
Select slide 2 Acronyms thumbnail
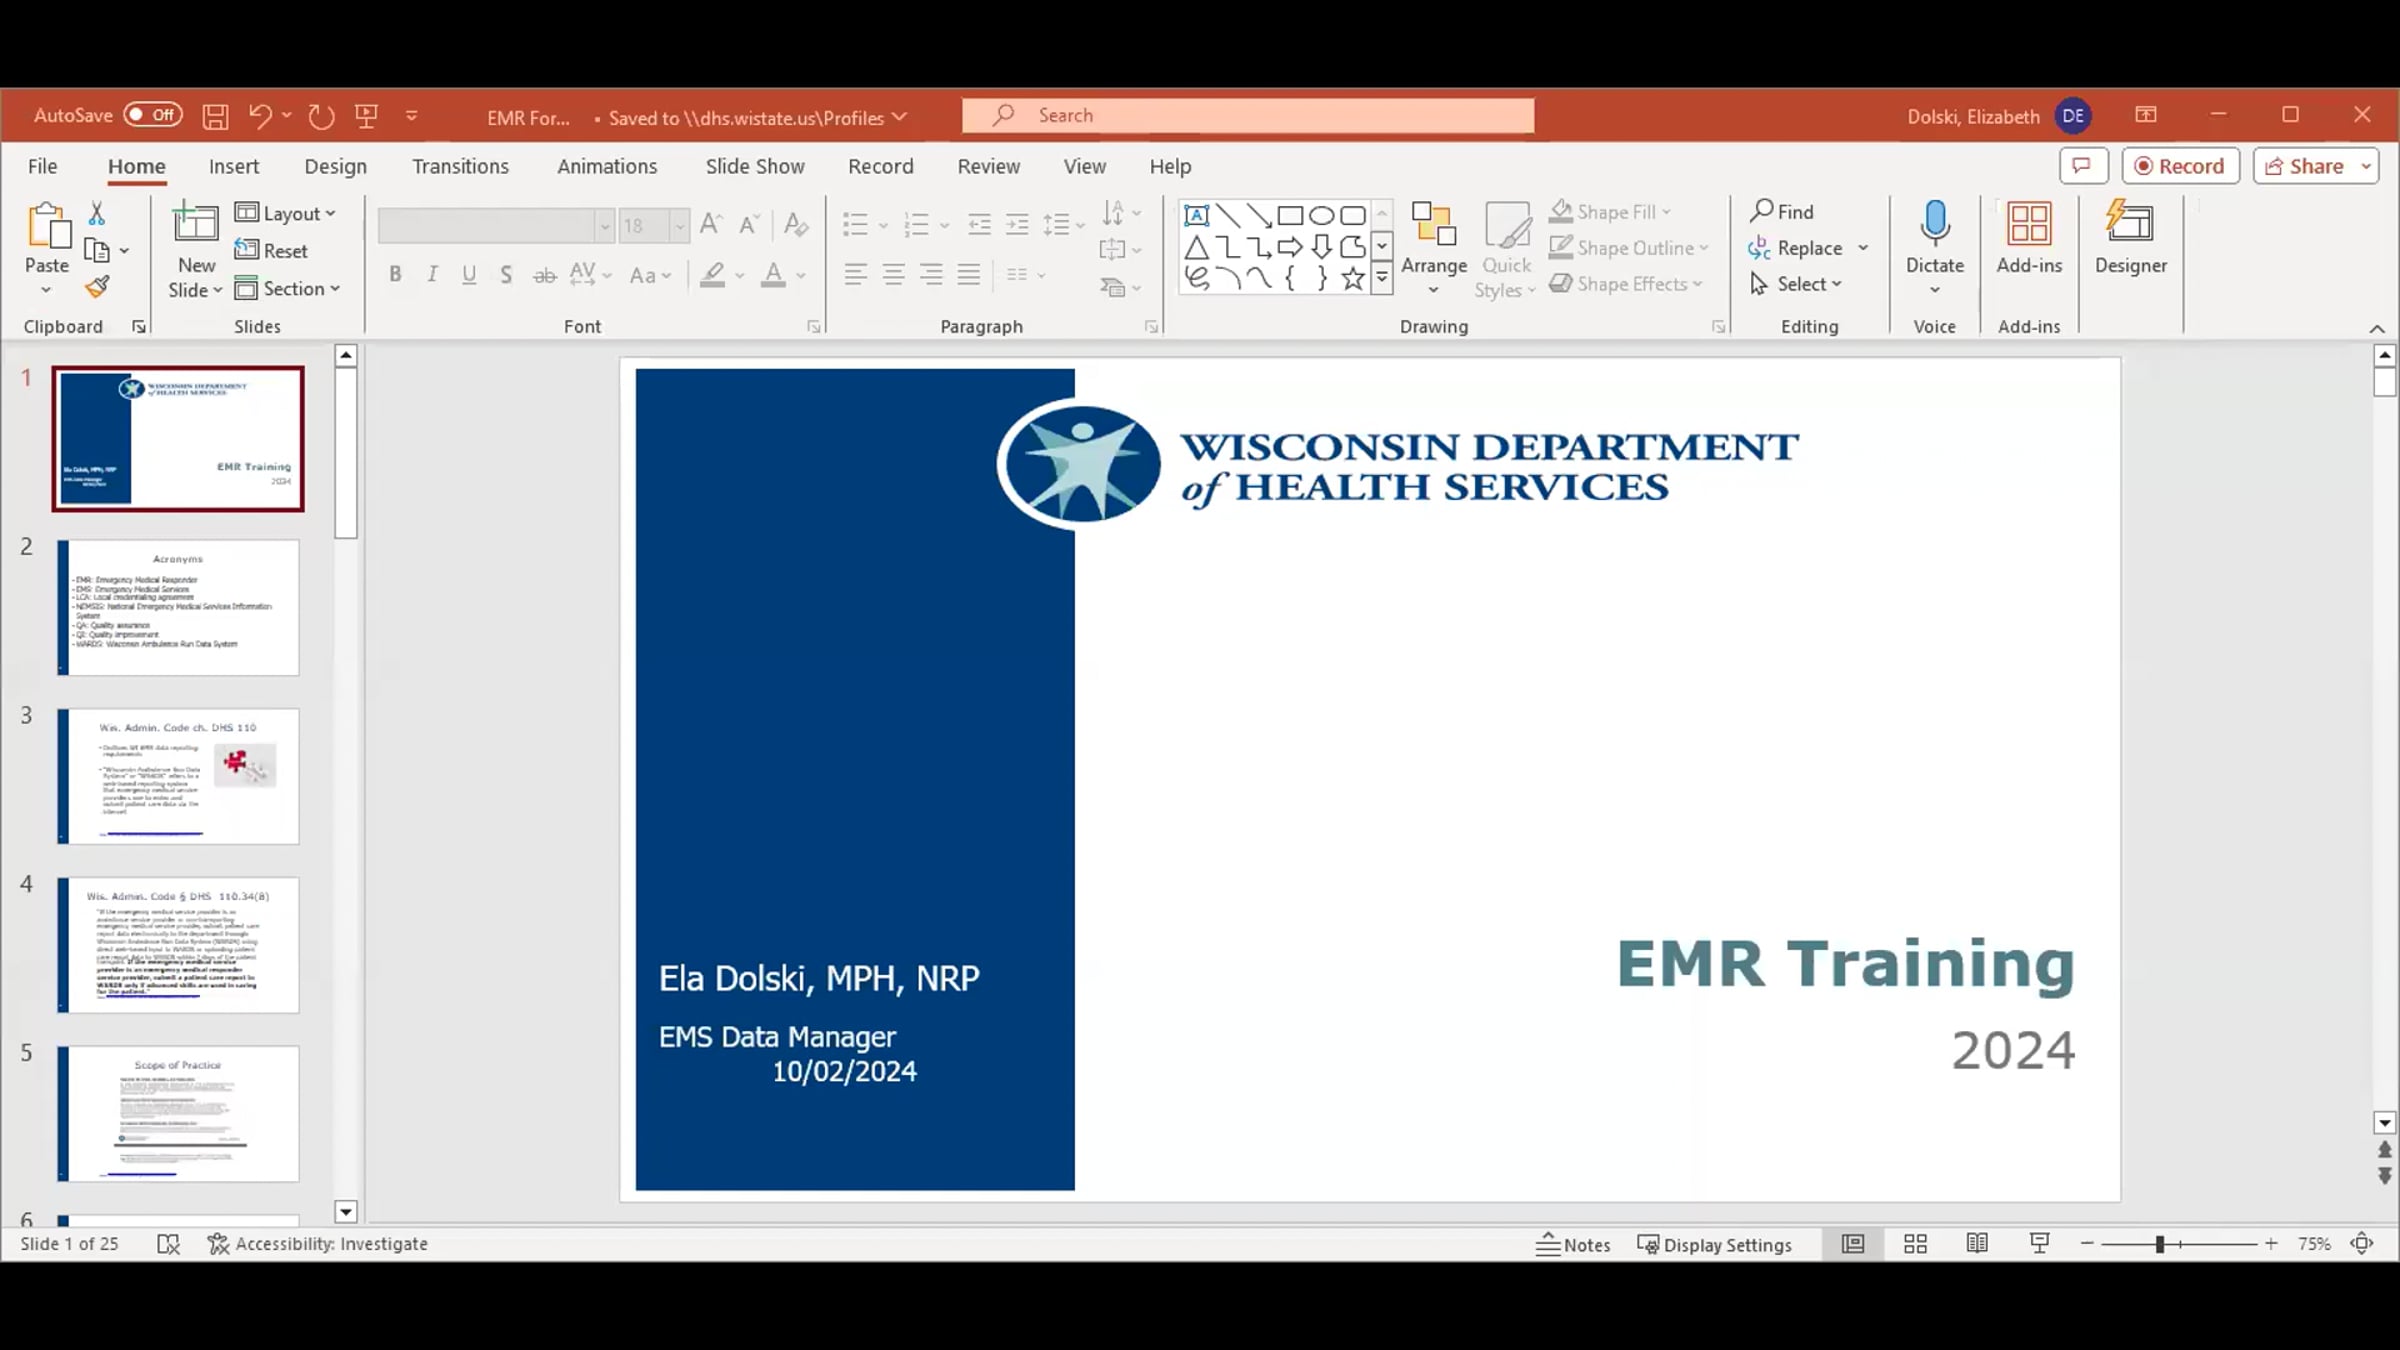[178, 607]
